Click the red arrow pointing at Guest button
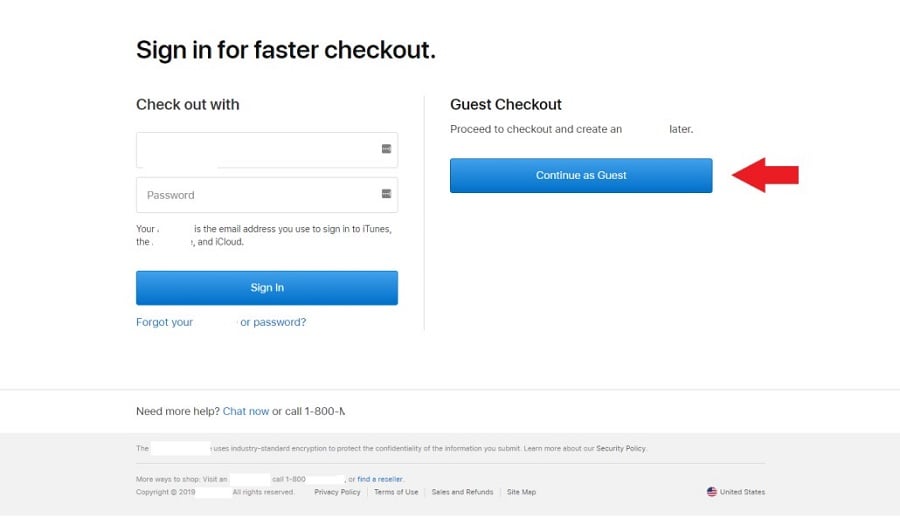The height and width of the screenshot is (524, 900). tap(765, 175)
